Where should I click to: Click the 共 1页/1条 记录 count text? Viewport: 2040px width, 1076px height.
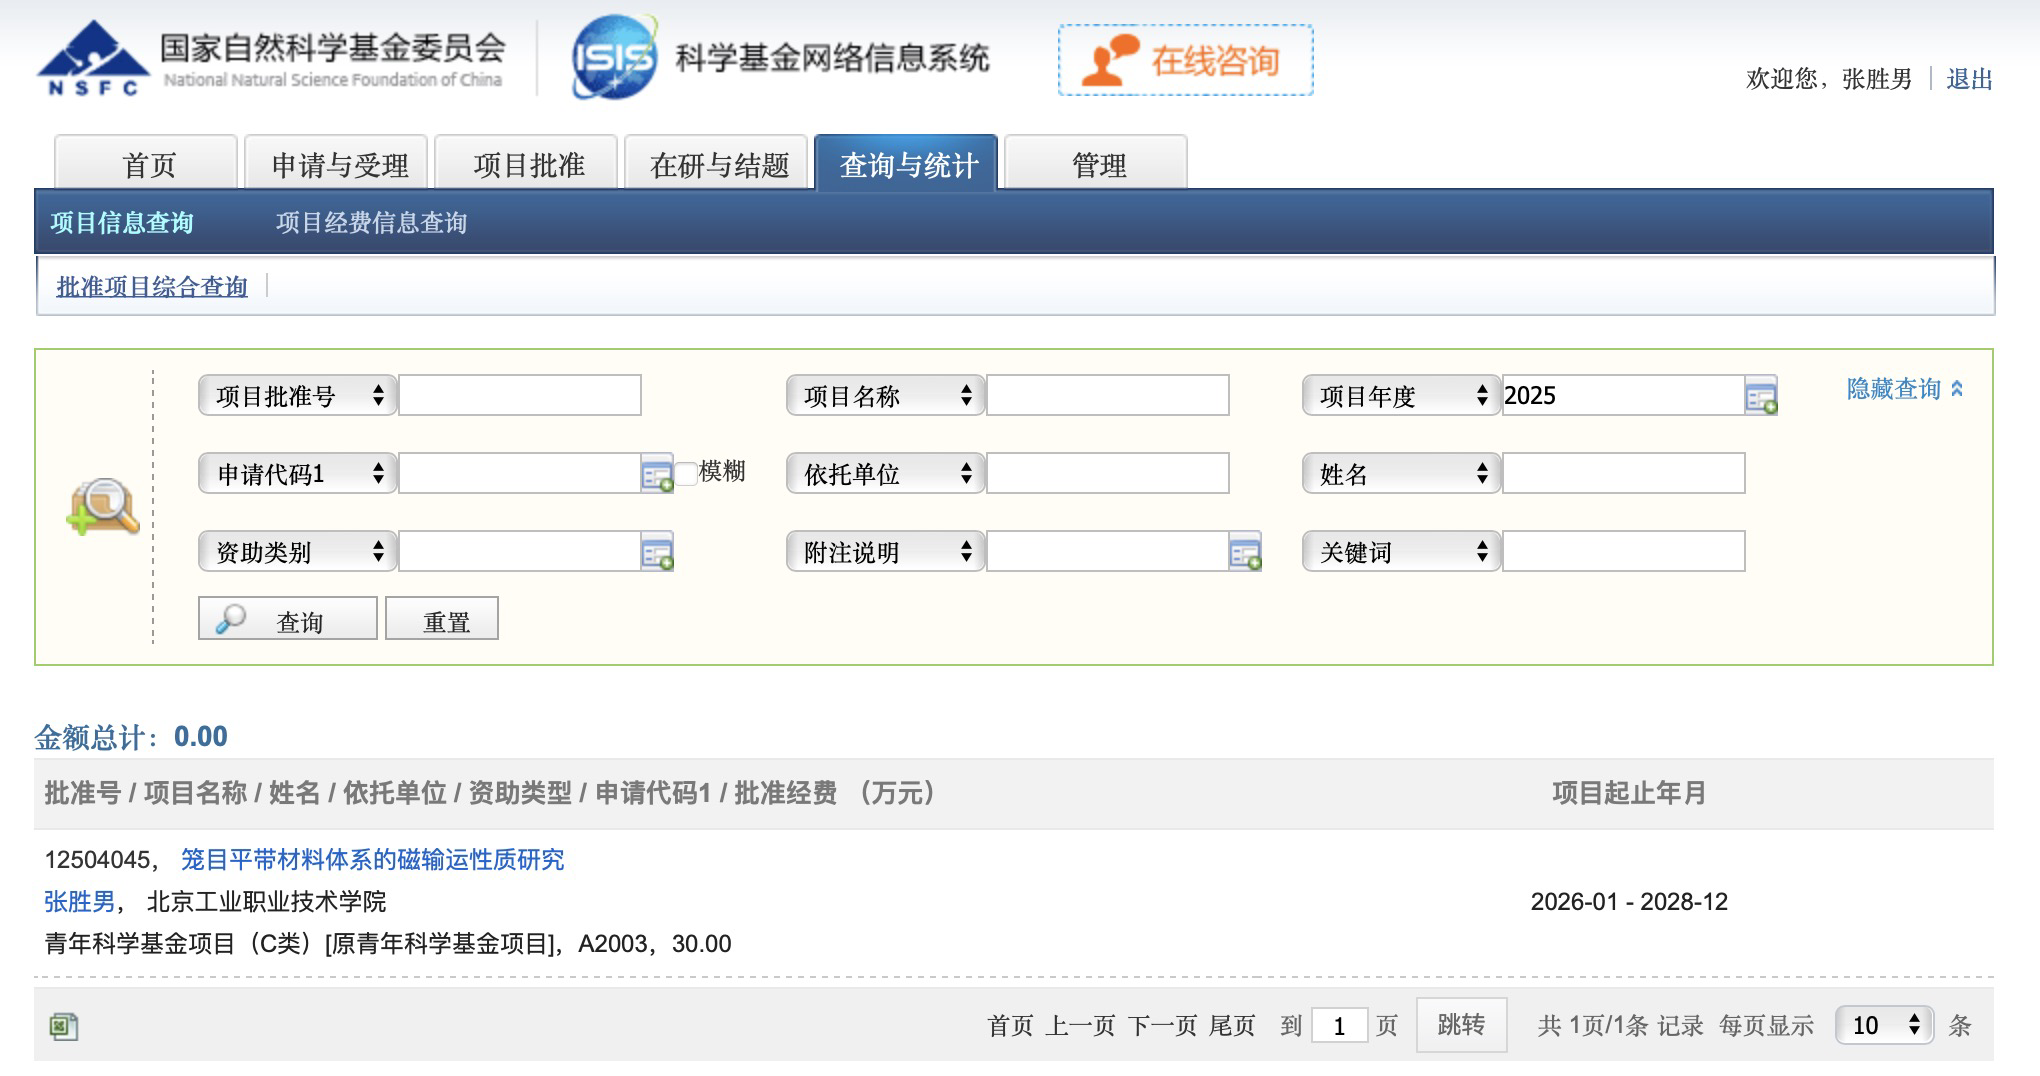click(1620, 1026)
